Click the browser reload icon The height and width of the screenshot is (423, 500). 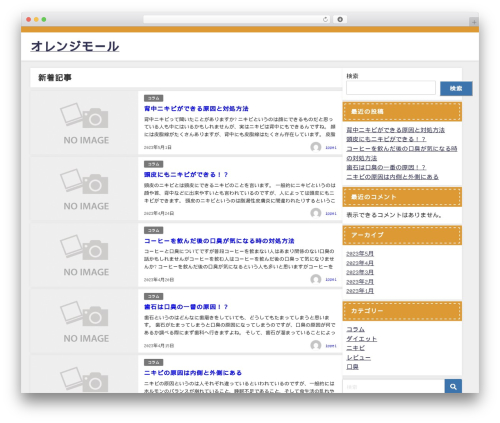tap(325, 19)
